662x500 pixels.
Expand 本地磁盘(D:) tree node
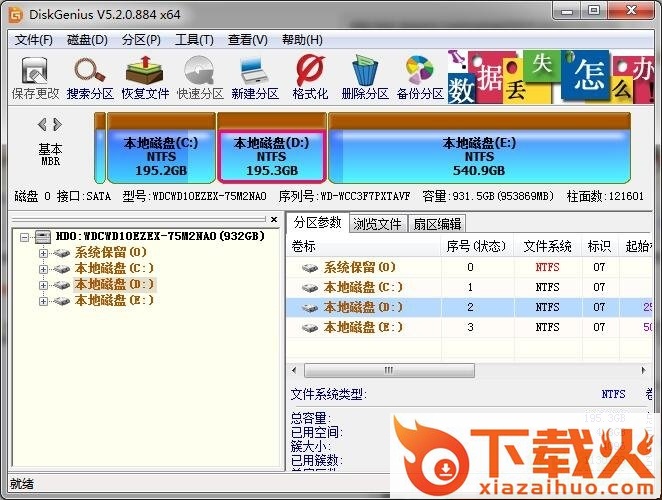43,285
